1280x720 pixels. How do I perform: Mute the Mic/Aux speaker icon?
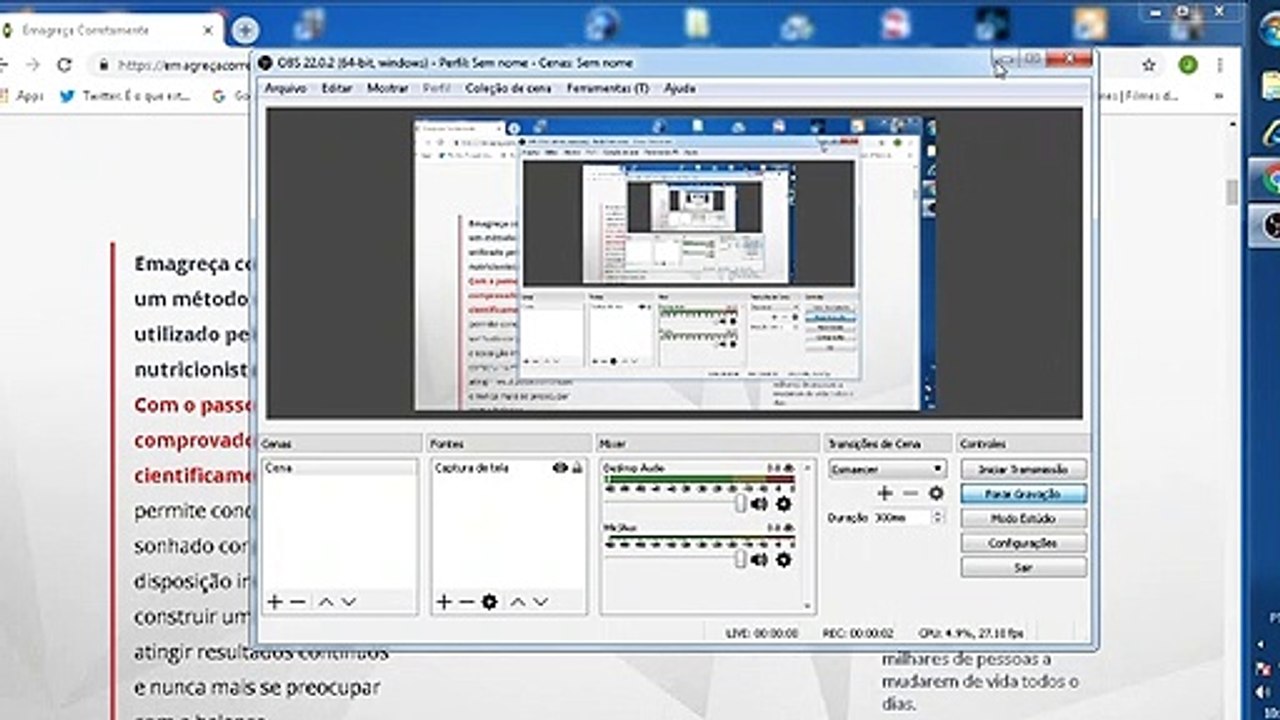(759, 560)
